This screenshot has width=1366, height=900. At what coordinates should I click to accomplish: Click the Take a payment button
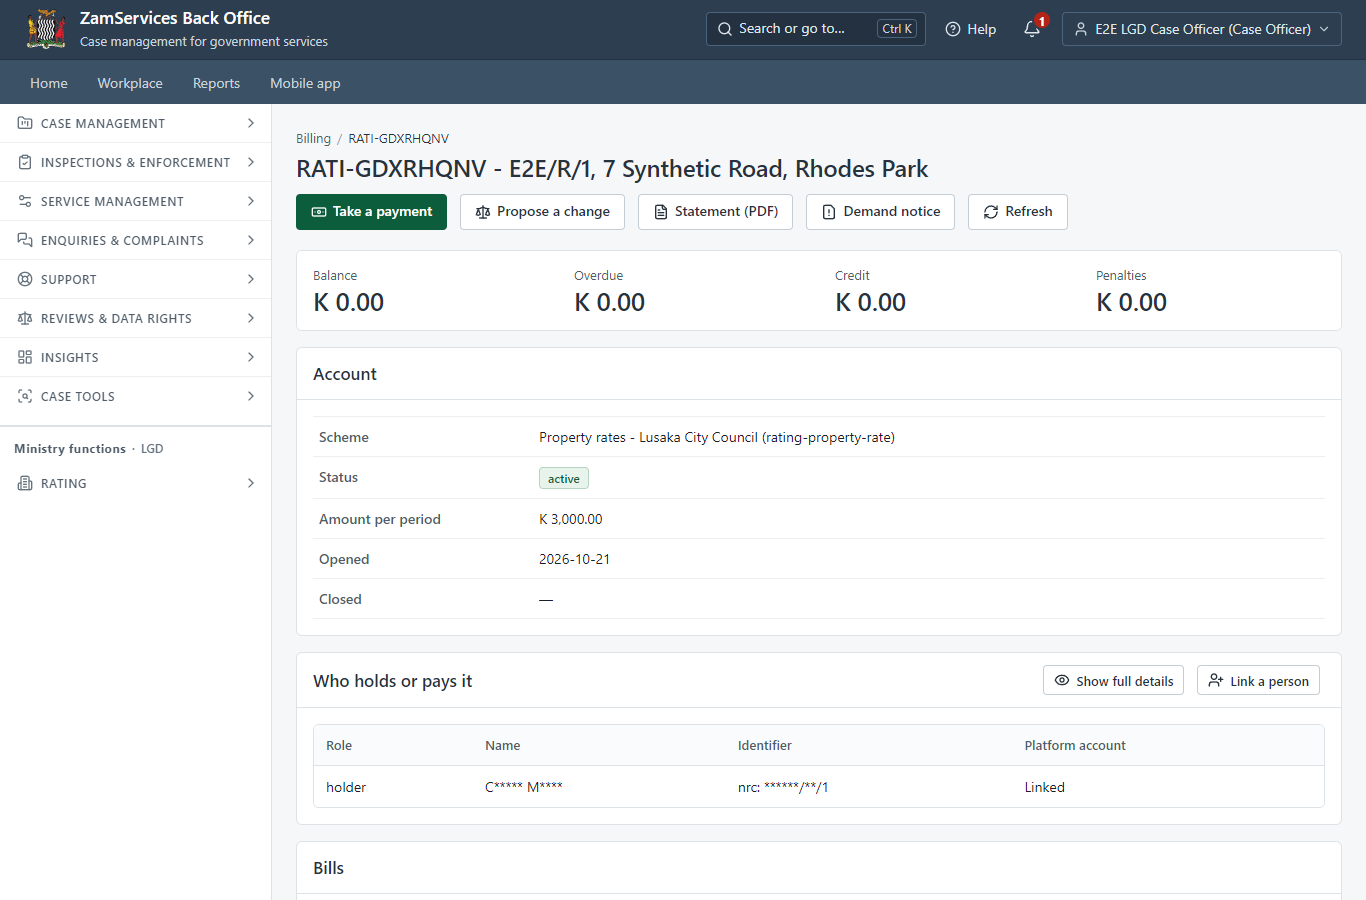[371, 212]
